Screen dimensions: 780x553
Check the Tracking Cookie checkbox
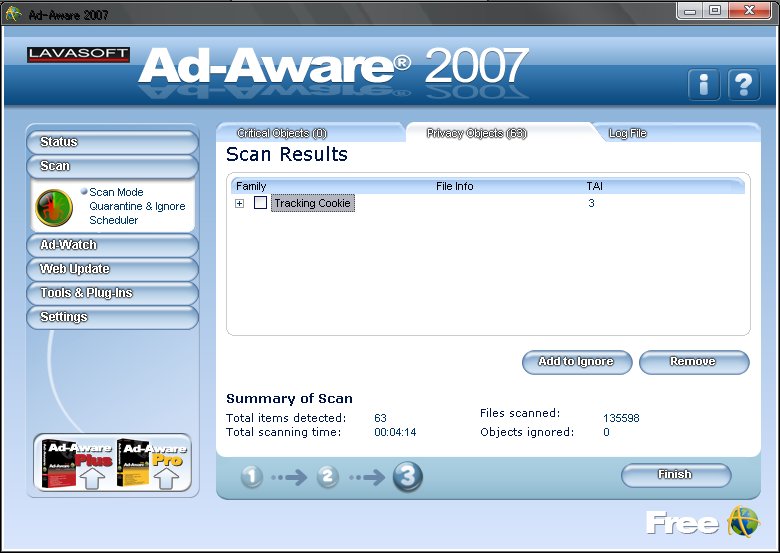point(260,202)
